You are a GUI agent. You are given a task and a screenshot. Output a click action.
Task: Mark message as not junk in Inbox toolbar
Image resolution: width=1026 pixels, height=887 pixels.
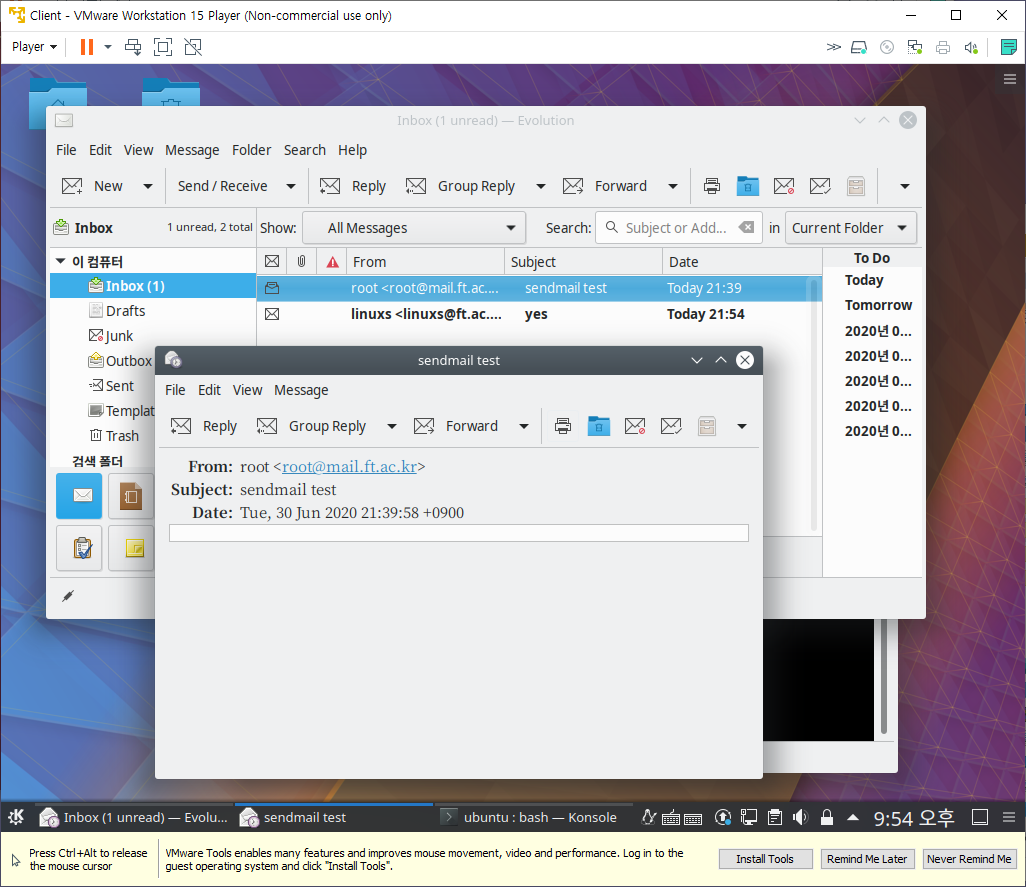click(x=819, y=186)
